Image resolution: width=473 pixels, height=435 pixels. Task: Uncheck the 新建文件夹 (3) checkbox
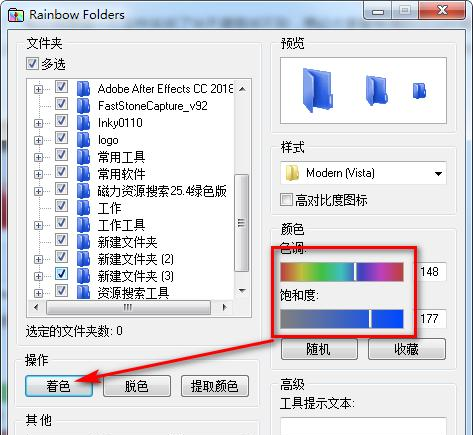click(x=61, y=274)
